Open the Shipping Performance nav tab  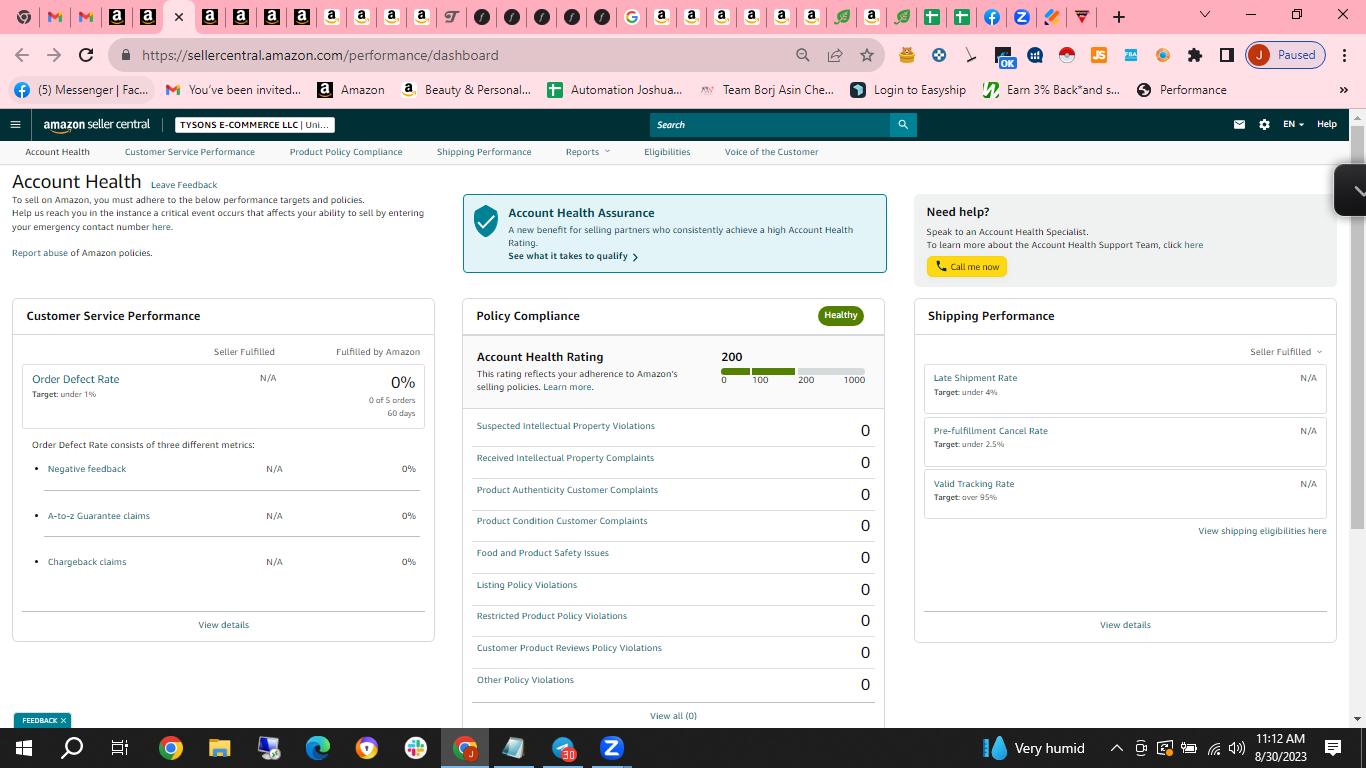pyautogui.click(x=484, y=152)
